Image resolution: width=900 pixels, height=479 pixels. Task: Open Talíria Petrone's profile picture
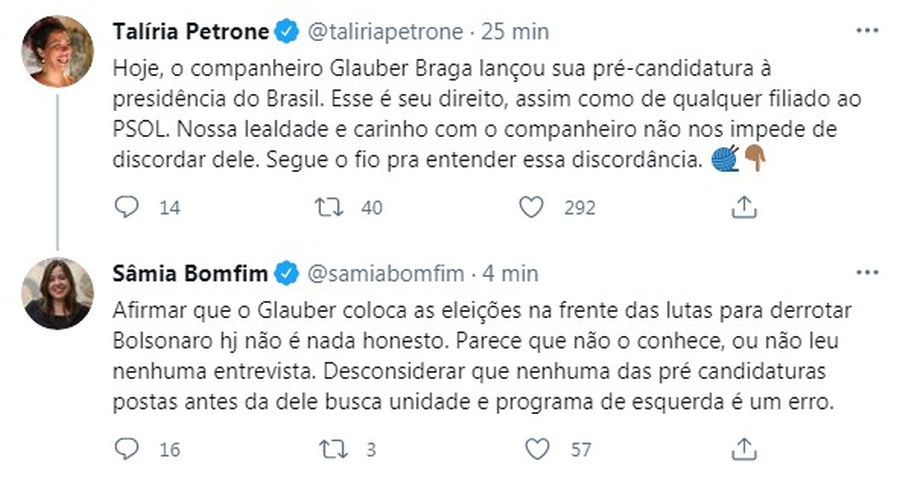(x=56, y=50)
